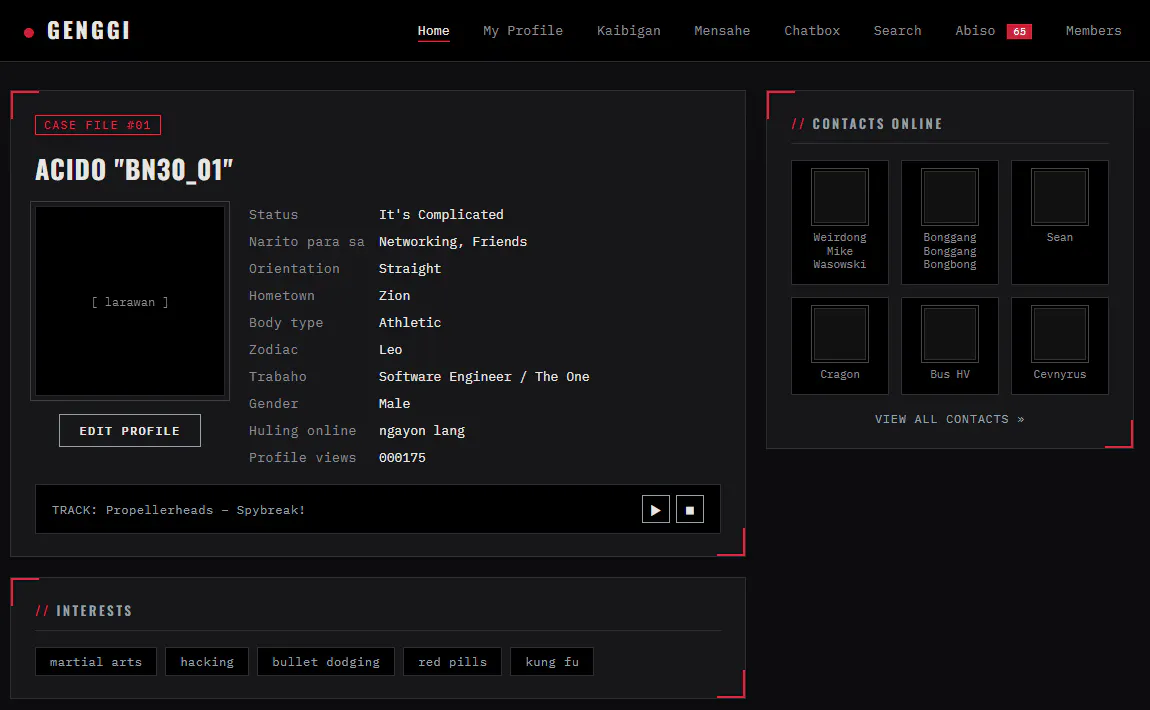Click the 000175 profile views count

click(402, 458)
